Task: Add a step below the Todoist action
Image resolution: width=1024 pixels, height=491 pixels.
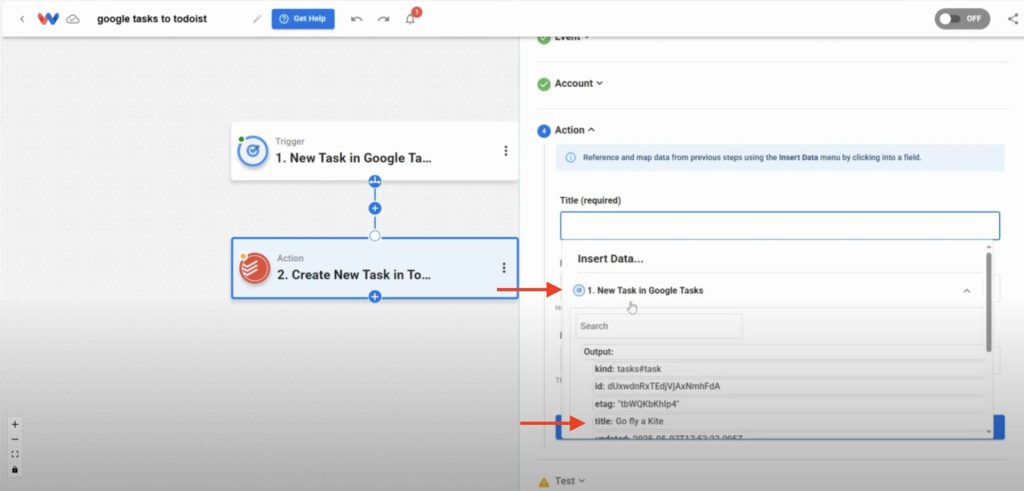Action: coord(375,297)
